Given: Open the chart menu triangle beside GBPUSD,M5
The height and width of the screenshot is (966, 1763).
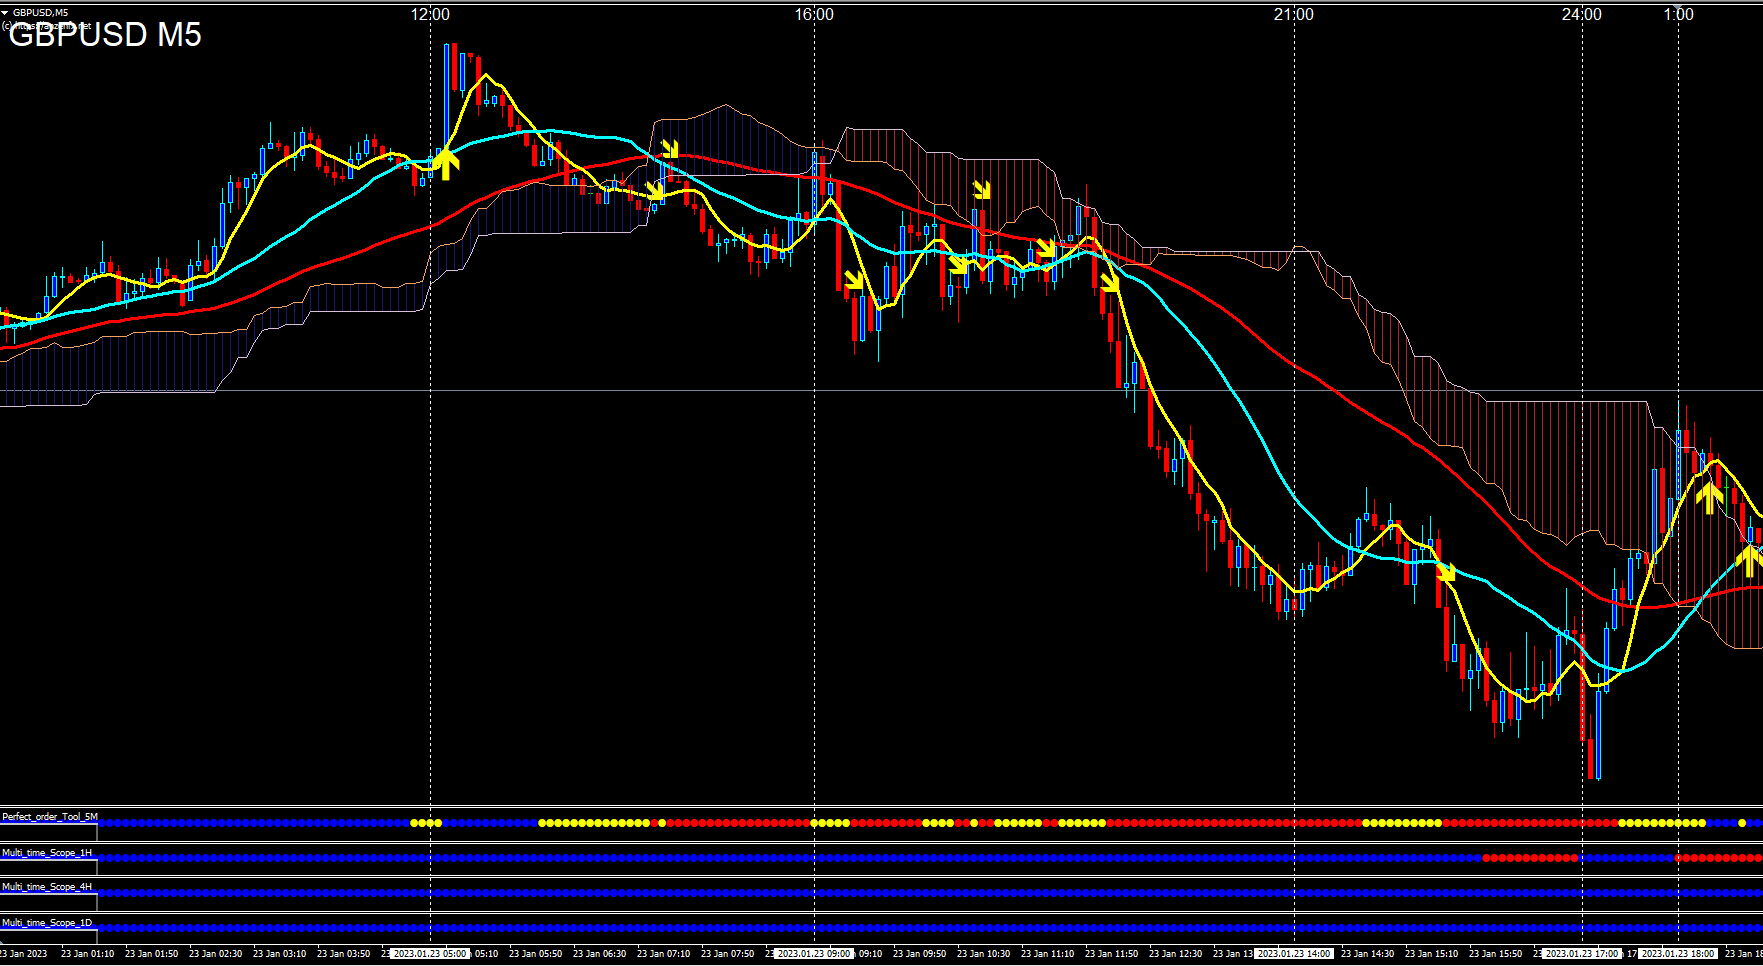Looking at the screenshot, I should (x=5, y=13).
